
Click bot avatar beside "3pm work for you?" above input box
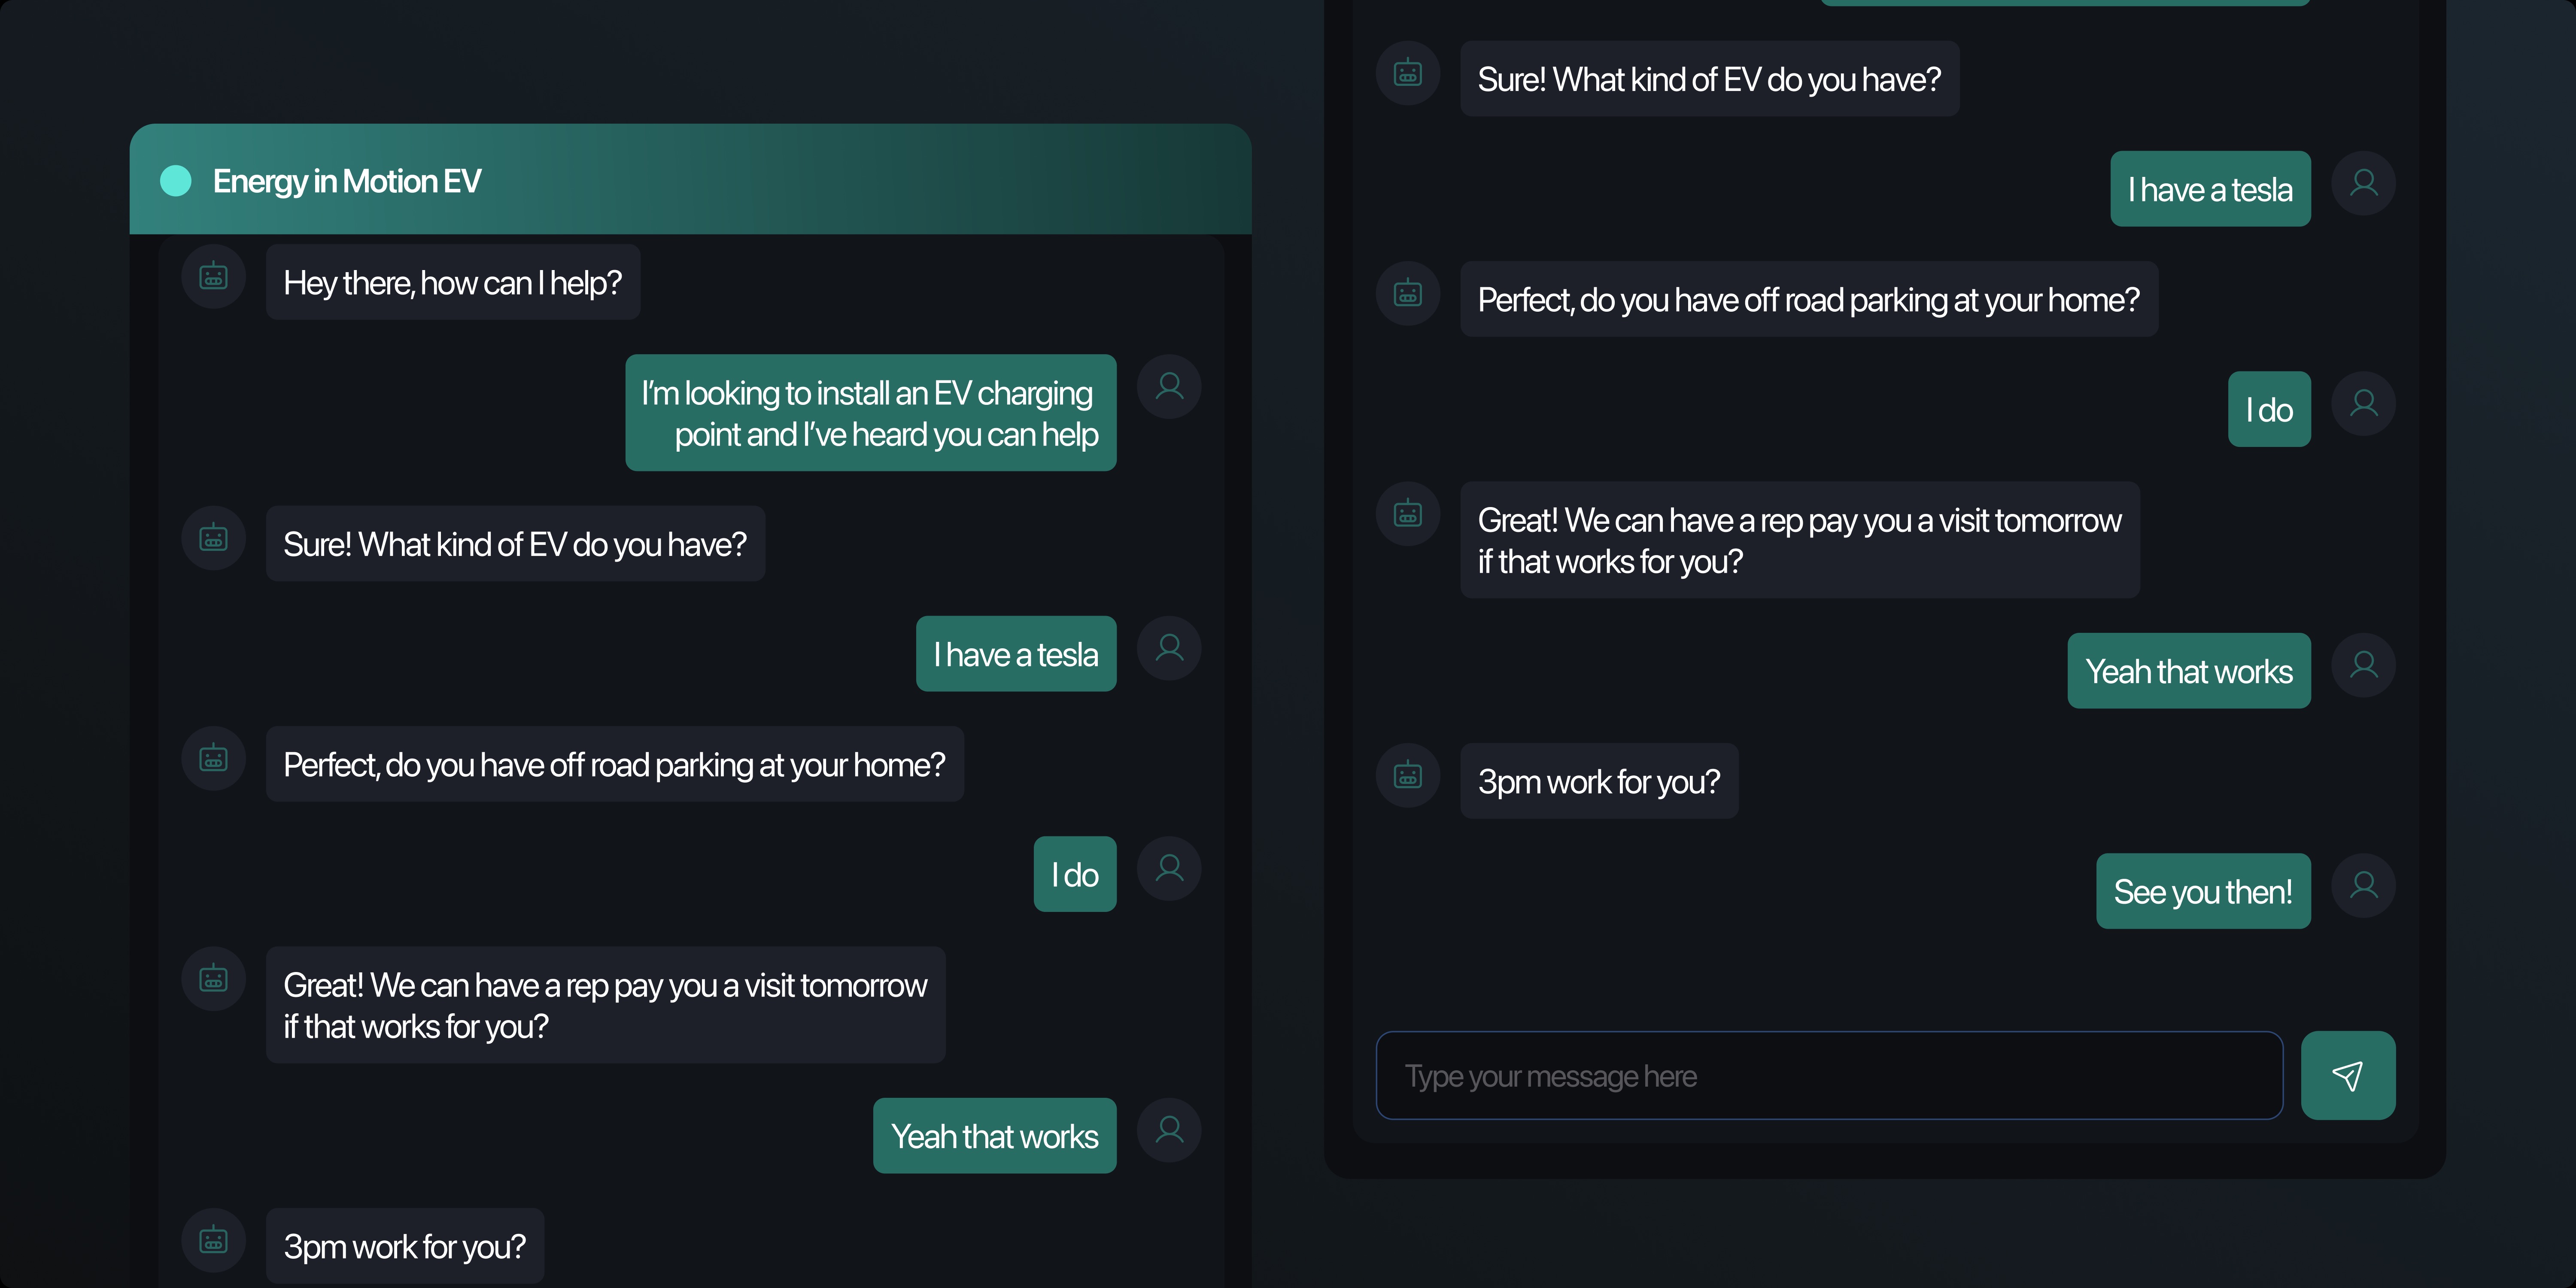coord(1407,775)
